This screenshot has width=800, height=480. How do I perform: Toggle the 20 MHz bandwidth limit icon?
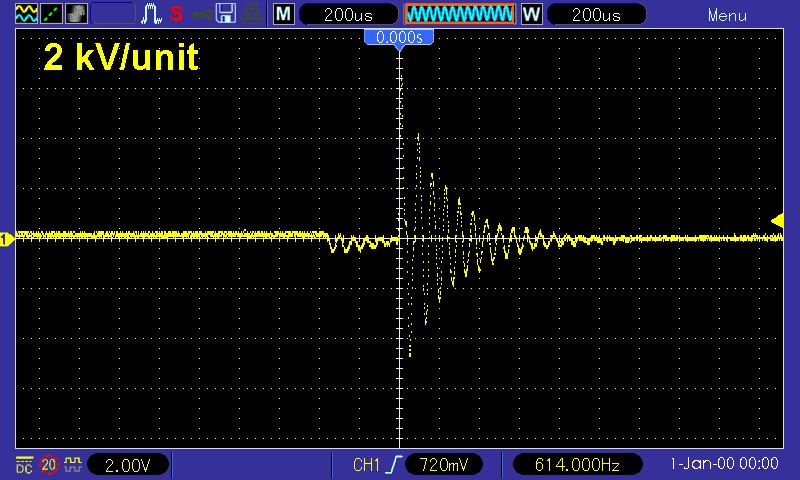tap(48, 464)
